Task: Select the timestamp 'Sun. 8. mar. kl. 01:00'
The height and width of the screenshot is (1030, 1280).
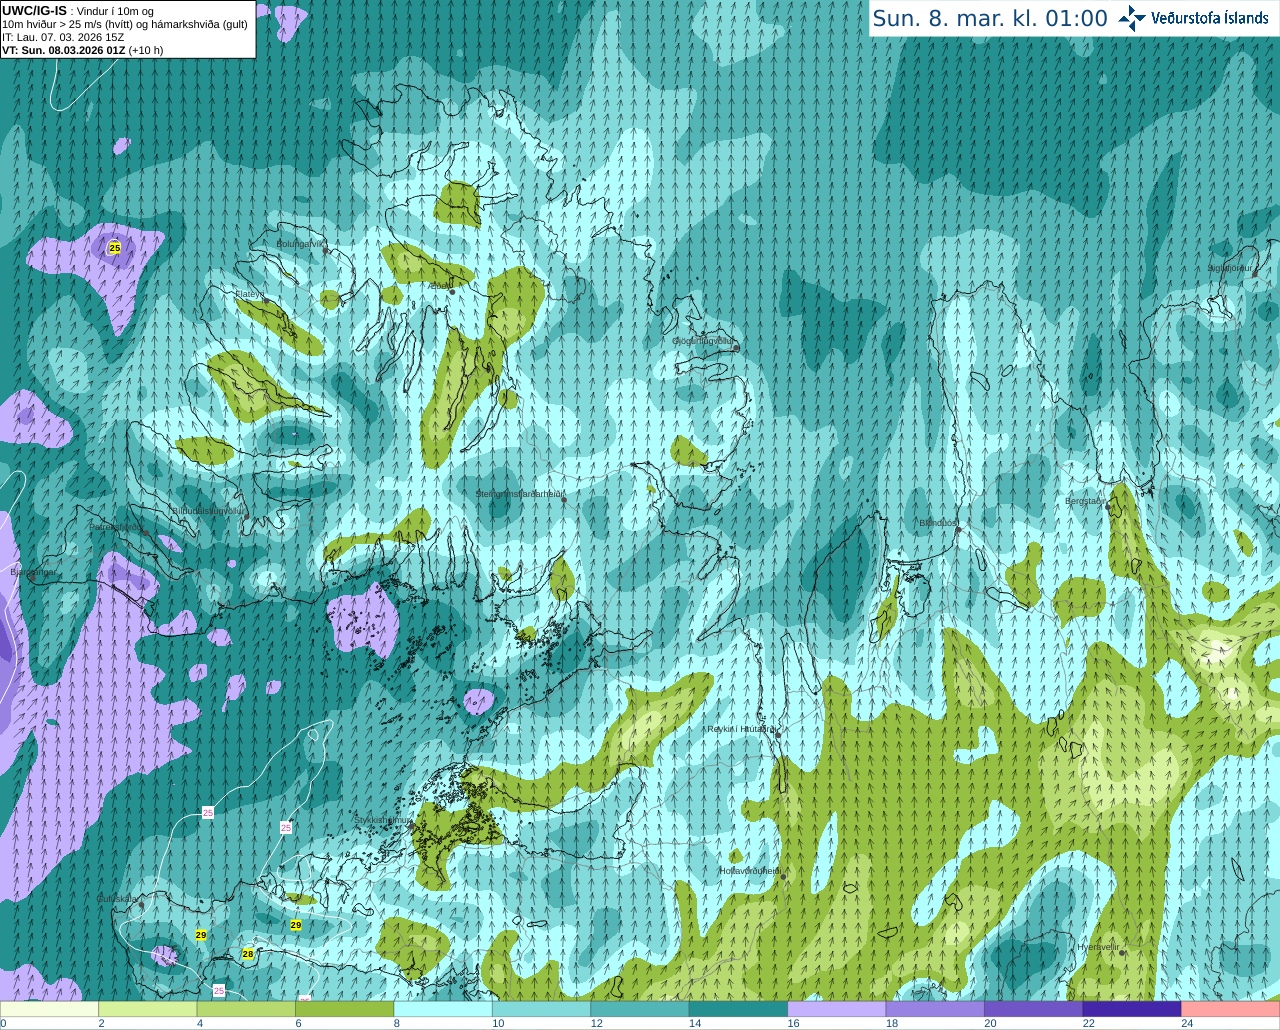Action: pyautogui.click(x=990, y=18)
